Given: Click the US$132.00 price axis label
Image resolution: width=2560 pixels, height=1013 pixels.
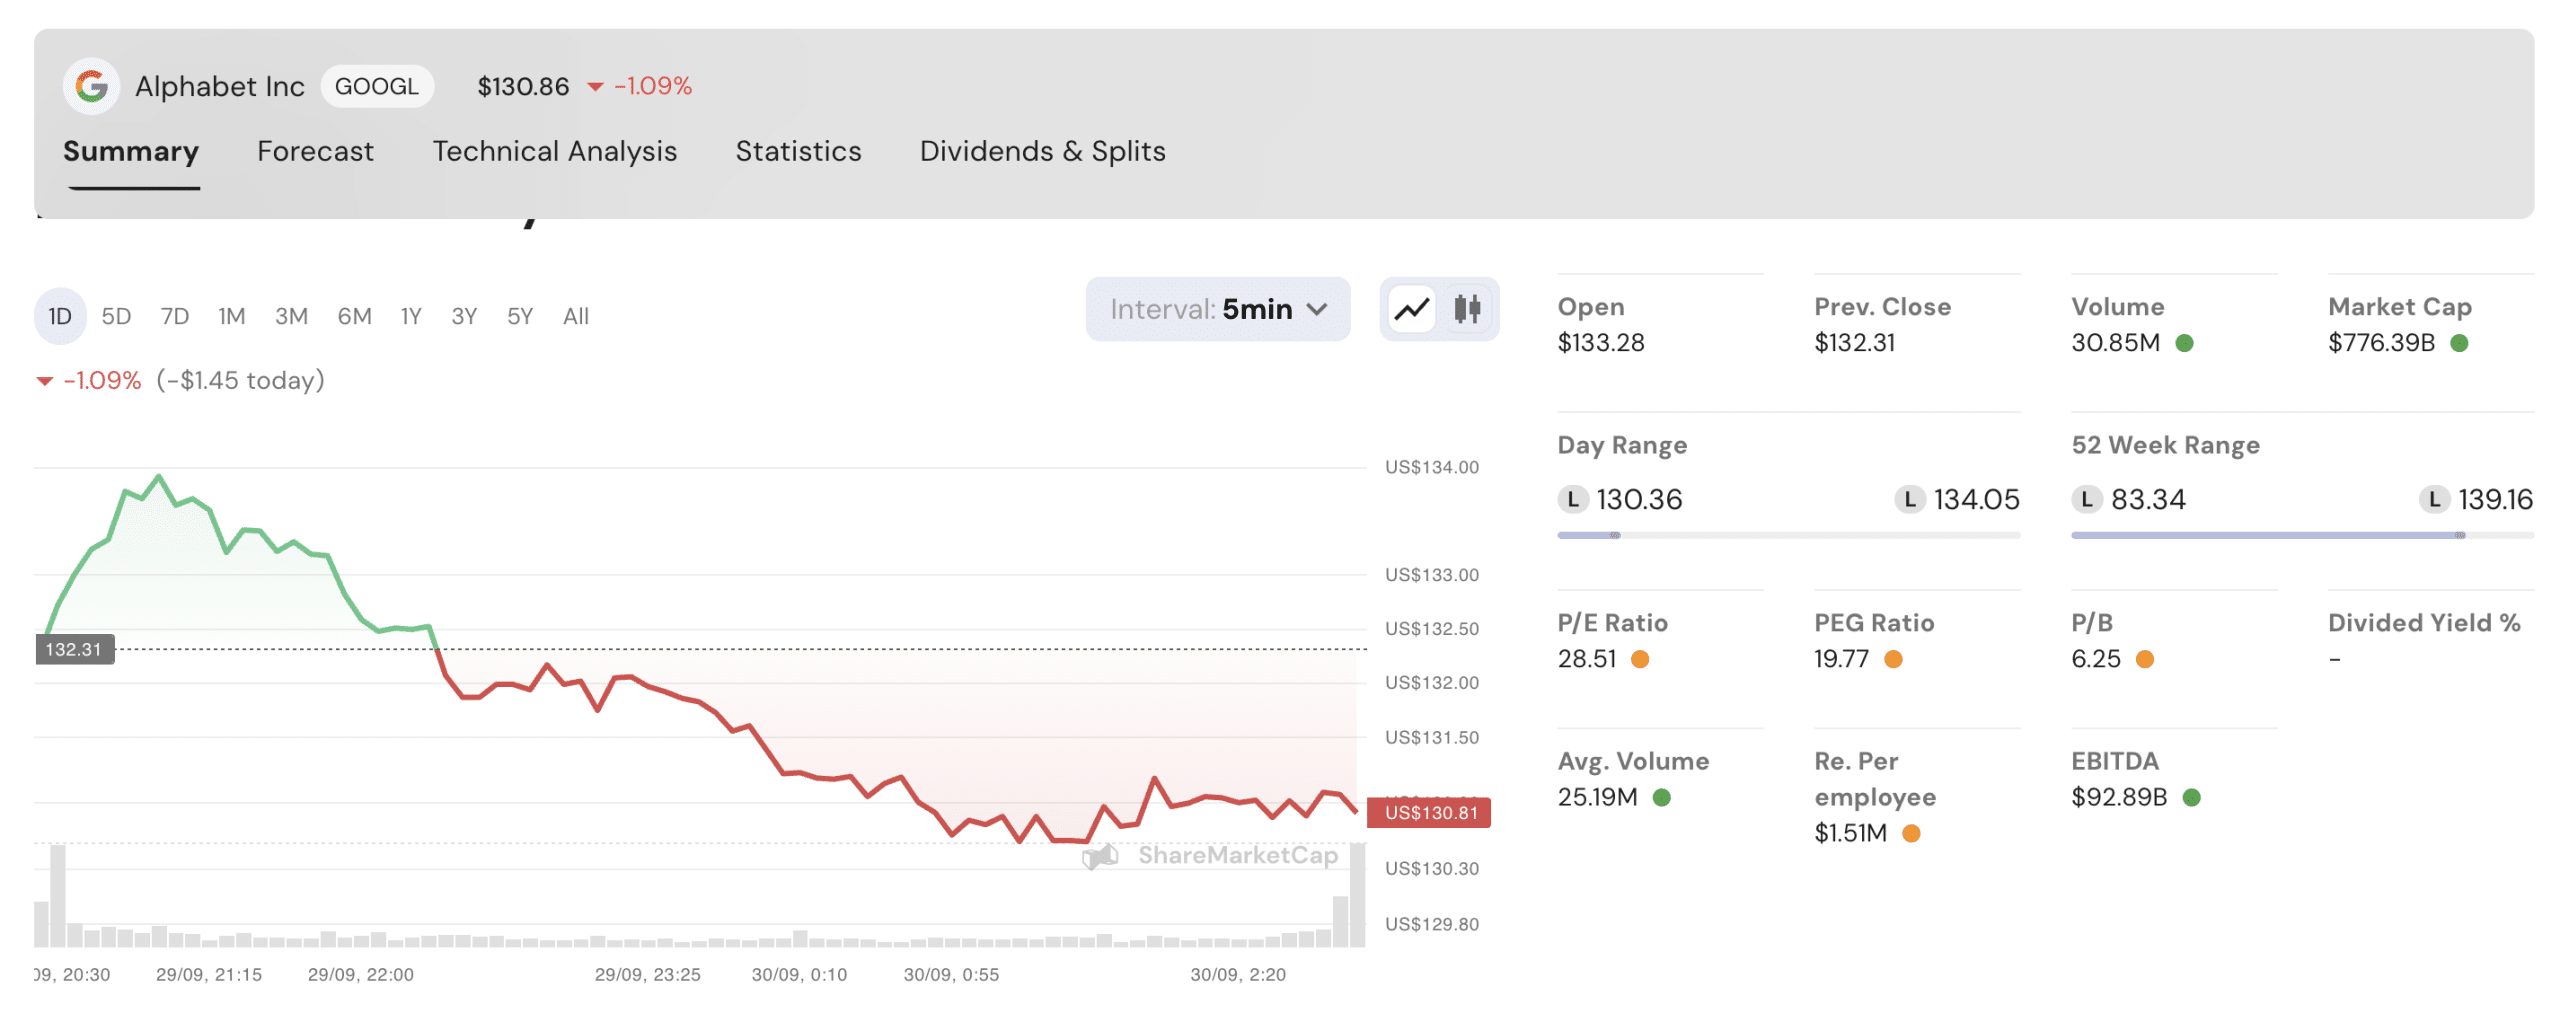Looking at the screenshot, I should pyautogui.click(x=1431, y=681).
